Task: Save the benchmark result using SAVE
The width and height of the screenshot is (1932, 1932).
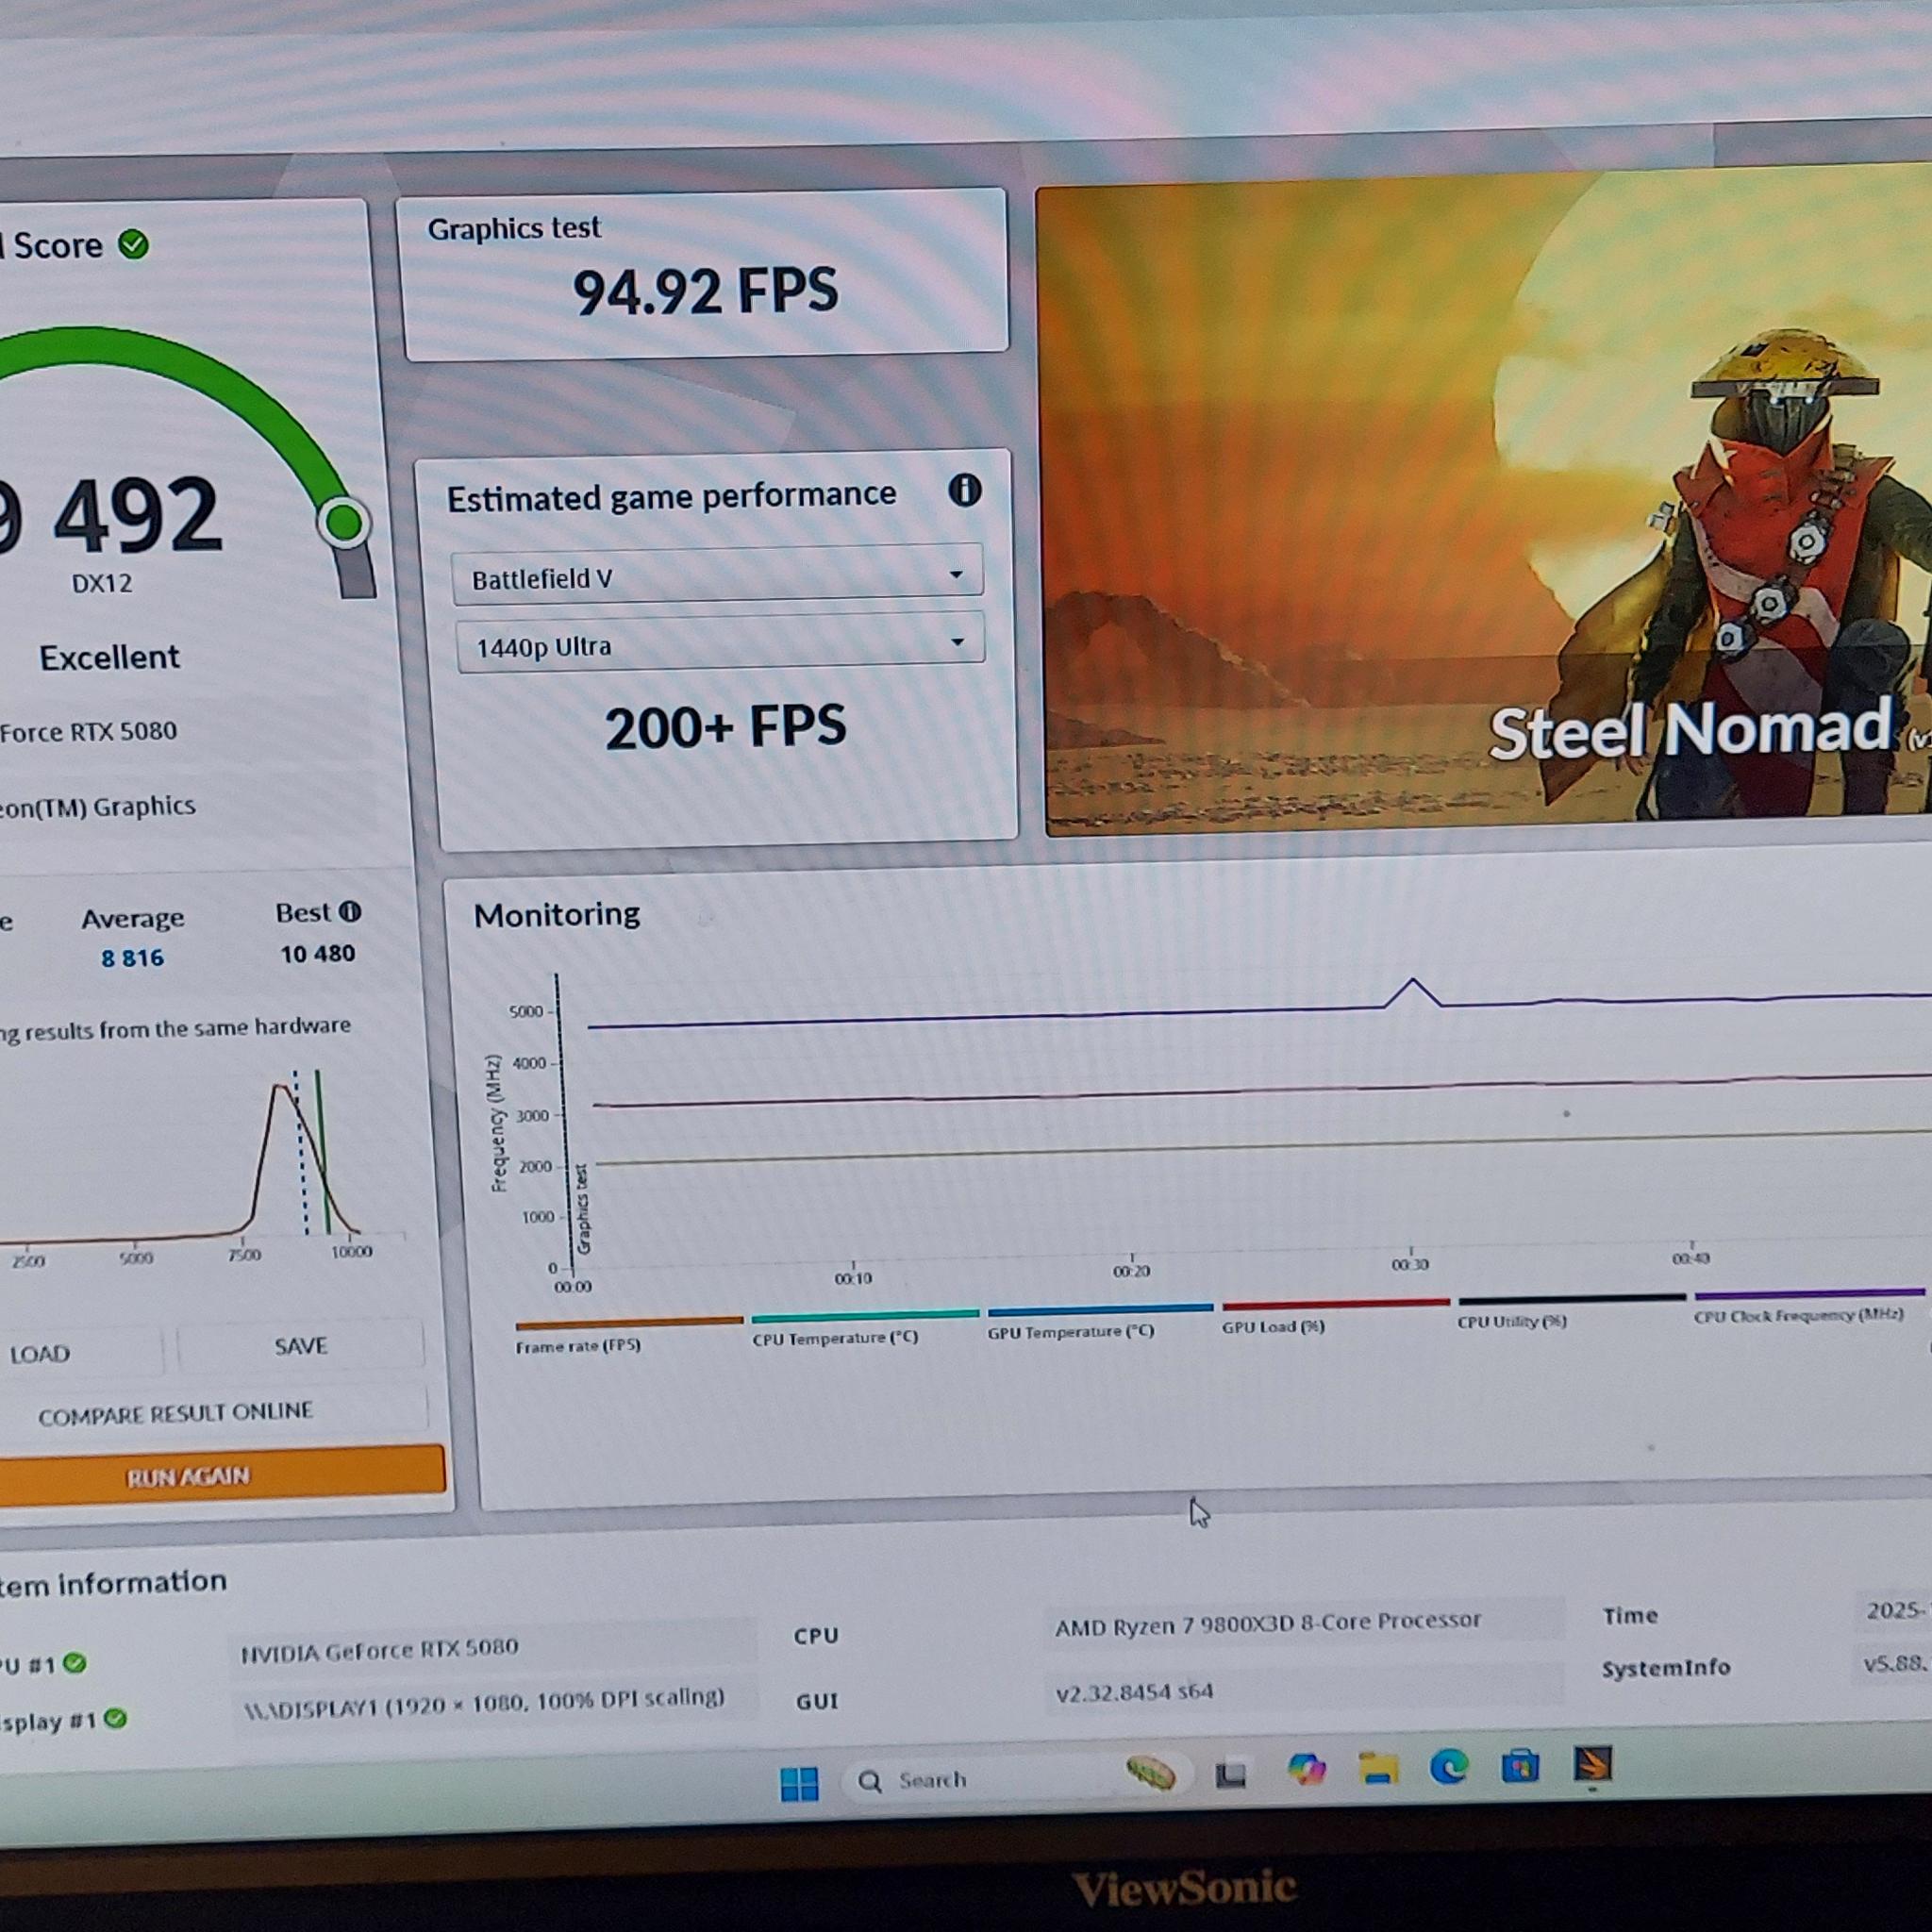Action: (x=301, y=1345)
